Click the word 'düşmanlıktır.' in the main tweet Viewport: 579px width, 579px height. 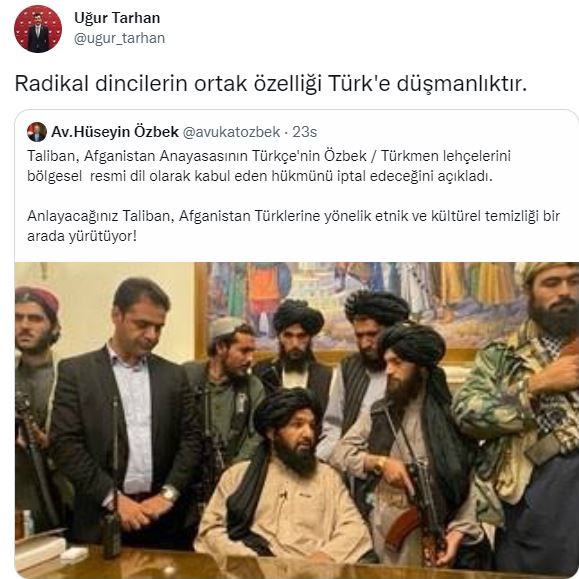462,84
